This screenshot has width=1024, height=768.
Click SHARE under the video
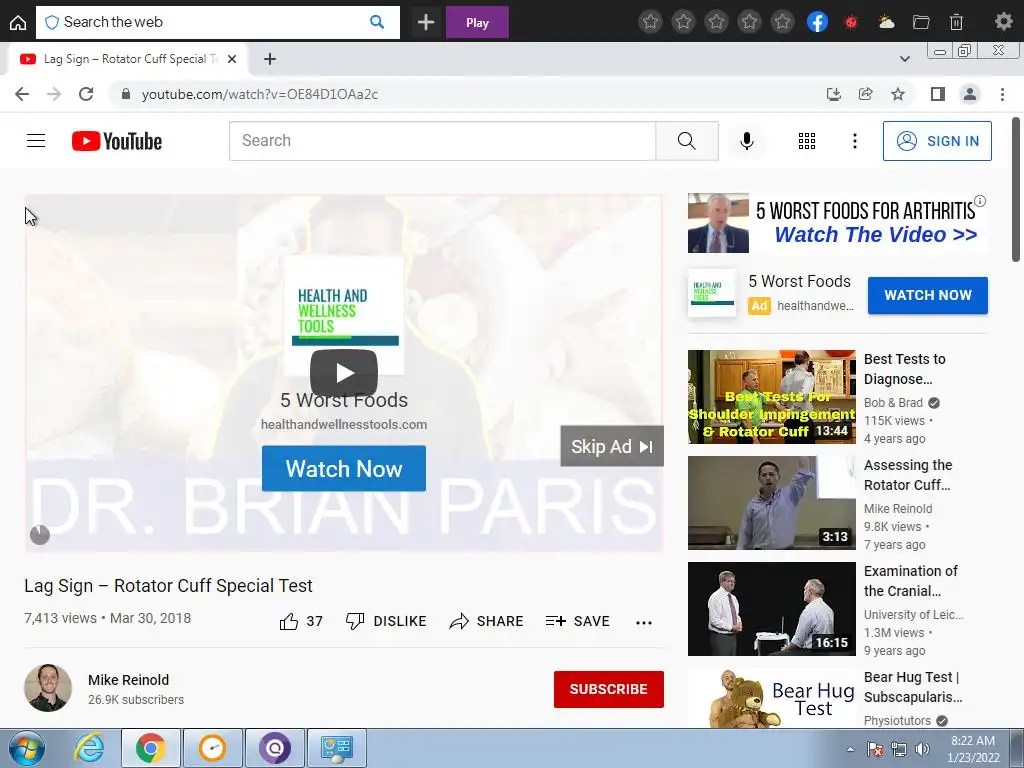[487, 621]
